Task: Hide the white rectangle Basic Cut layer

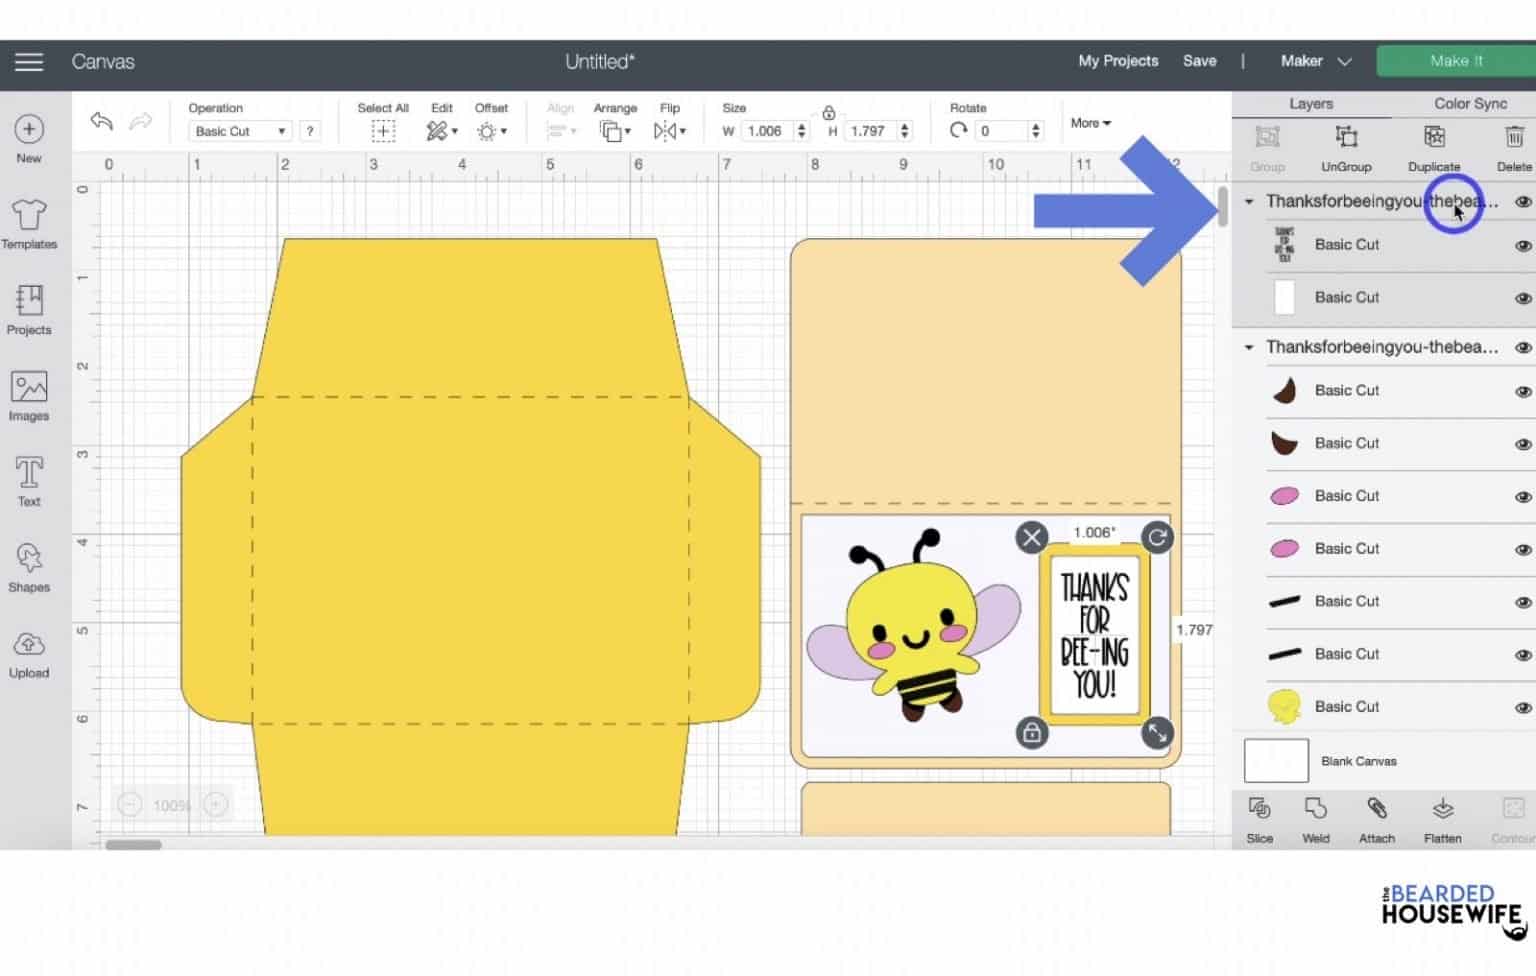Action: click(x=1522, y=298)
